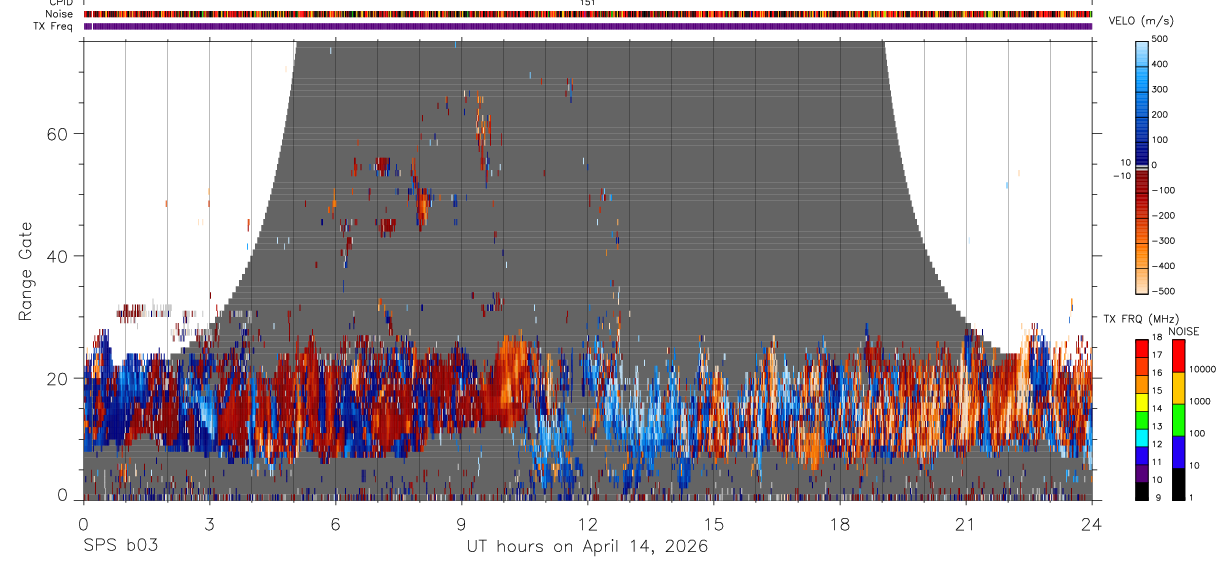1228x567 pixels.
Task: Click the '10000' label on NOISE scale
Action: [1201, 369]
